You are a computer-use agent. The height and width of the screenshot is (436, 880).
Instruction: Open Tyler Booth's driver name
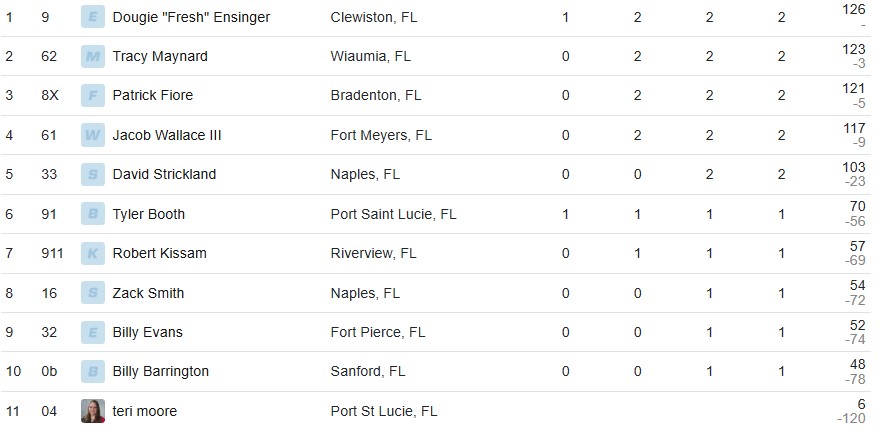[x=149, y=214]
